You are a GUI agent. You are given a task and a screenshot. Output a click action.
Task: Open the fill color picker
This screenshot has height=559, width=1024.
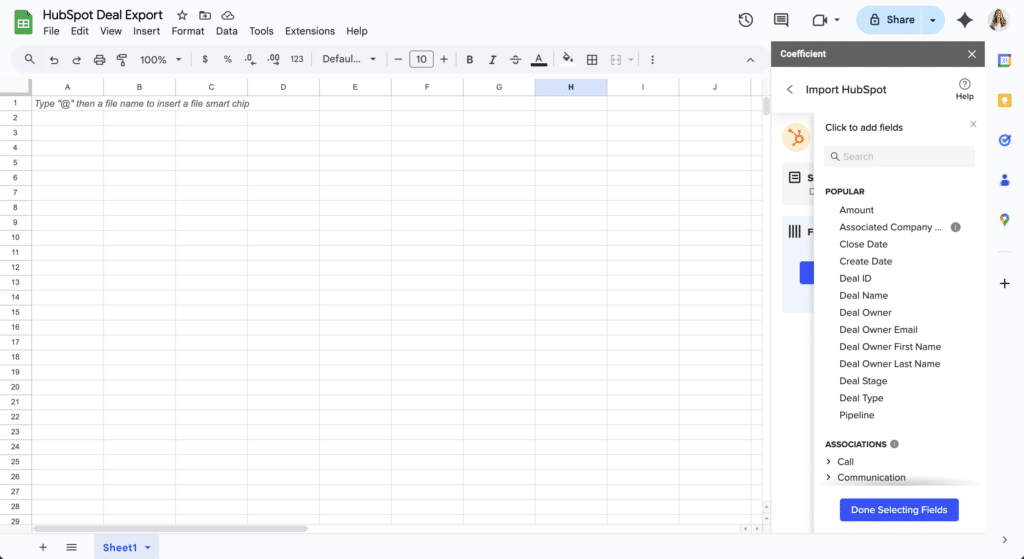pos(568,60)
